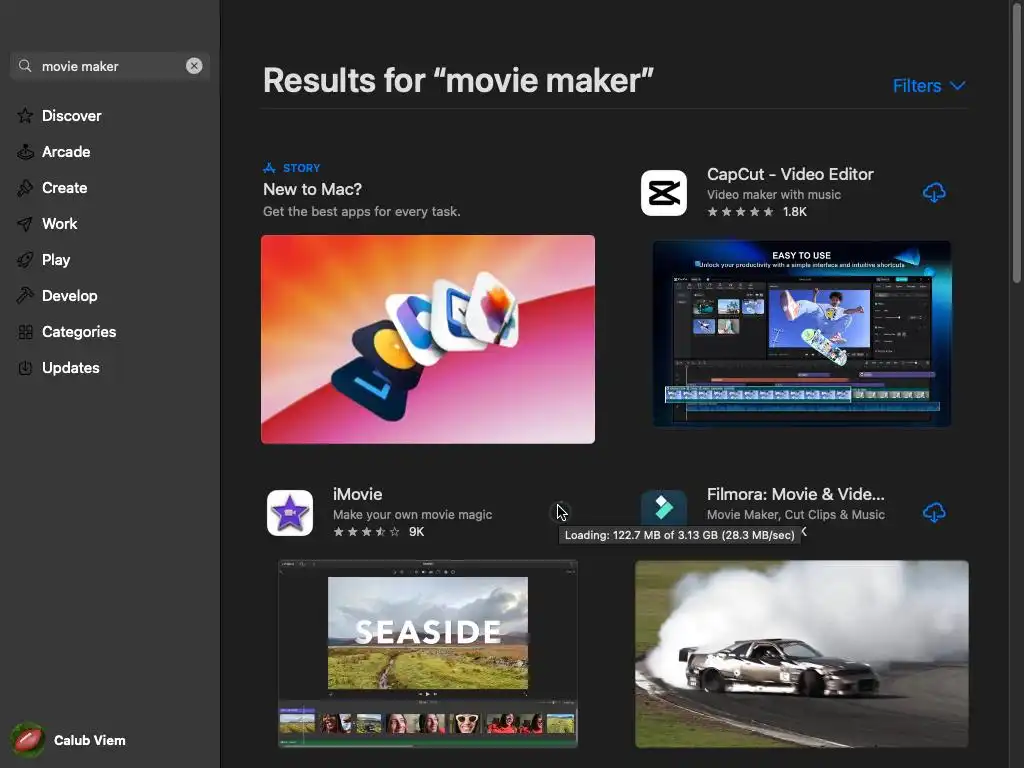Click the Develop hammer icon
This screenshot has height=768, width=1024.
(x=25, y=296)
